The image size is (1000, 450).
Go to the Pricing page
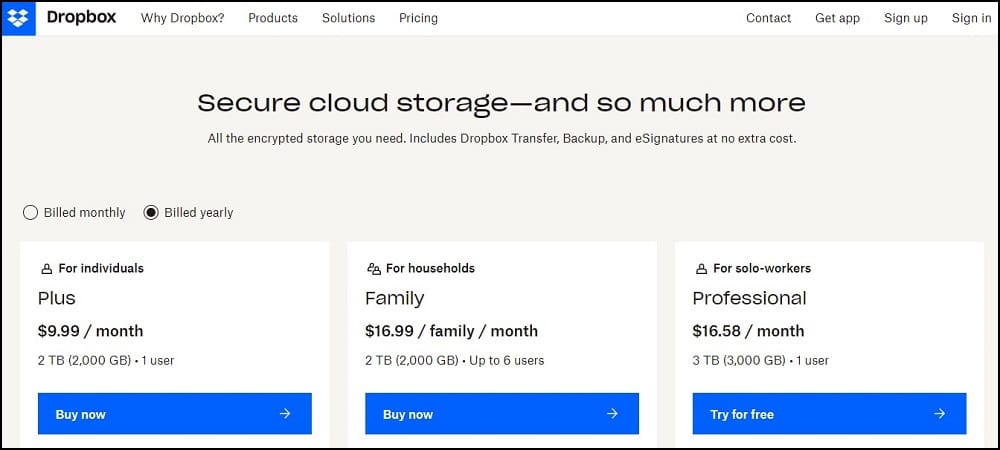pos(418,18)
